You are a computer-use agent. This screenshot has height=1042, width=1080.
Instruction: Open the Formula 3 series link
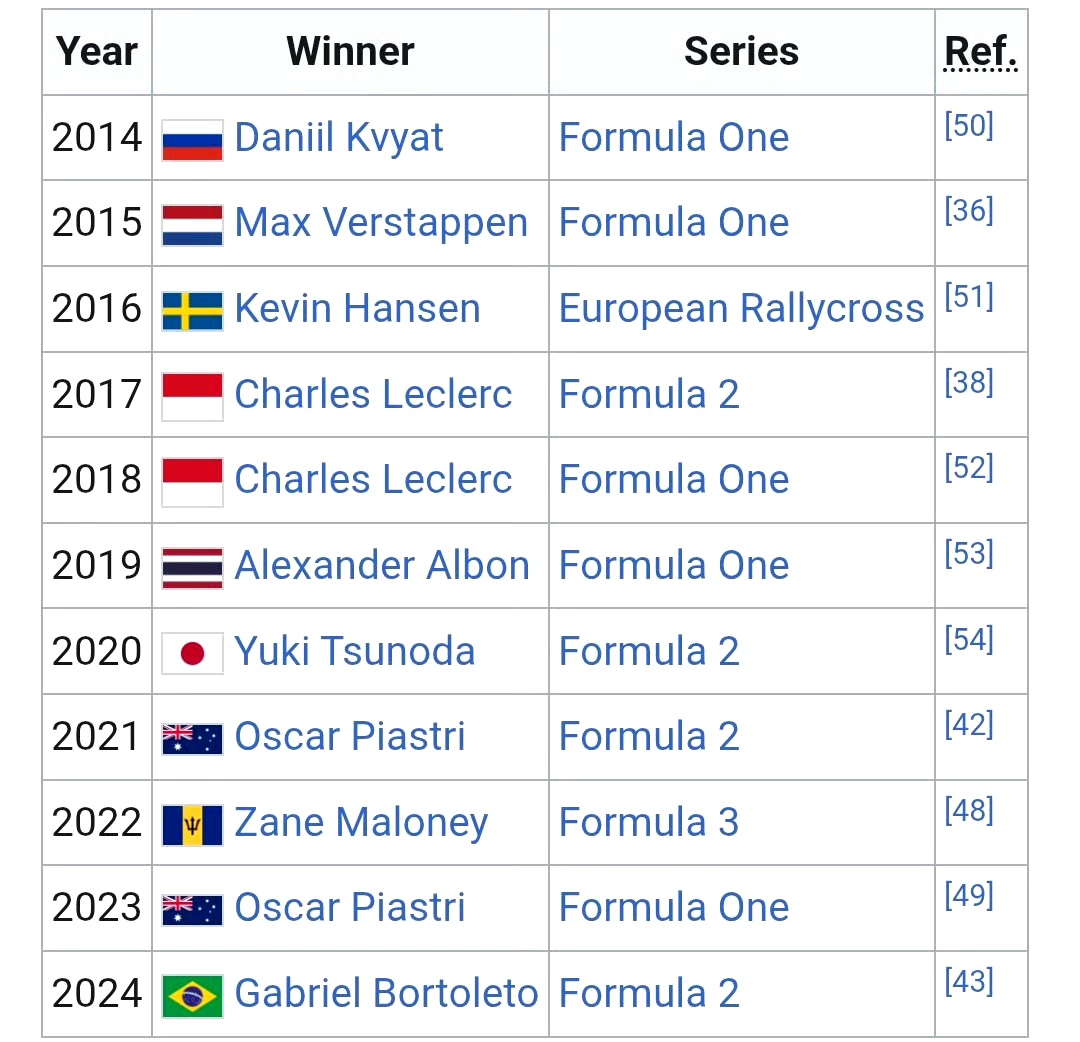[648, 823]
